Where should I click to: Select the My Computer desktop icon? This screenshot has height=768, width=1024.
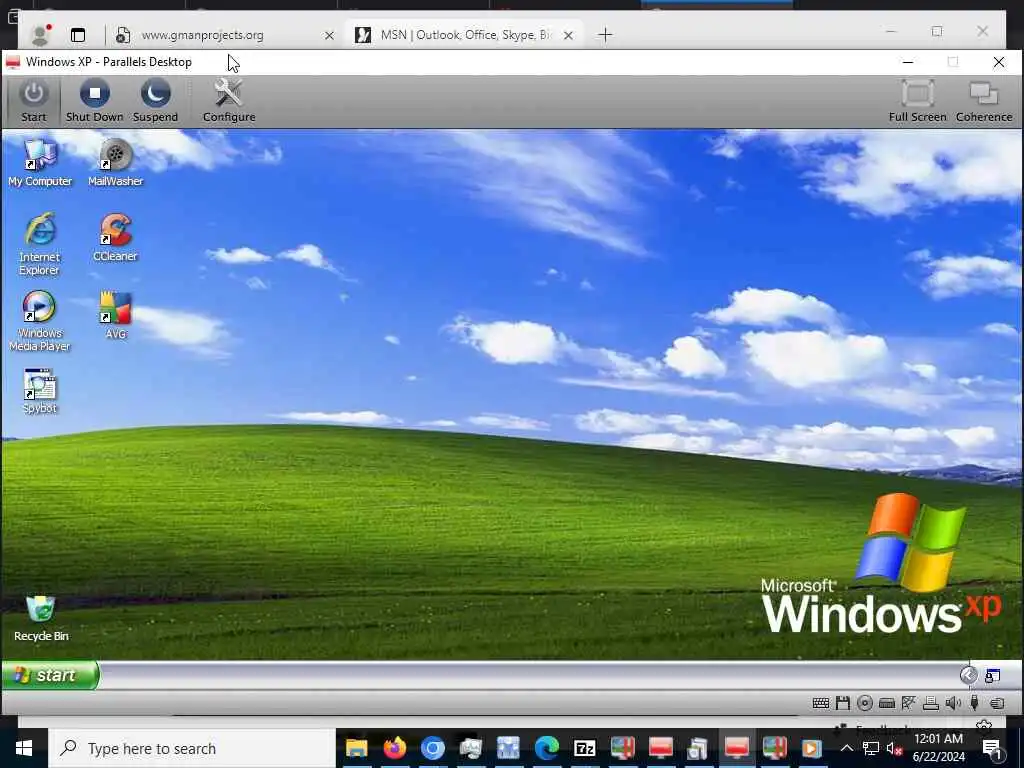40,163
